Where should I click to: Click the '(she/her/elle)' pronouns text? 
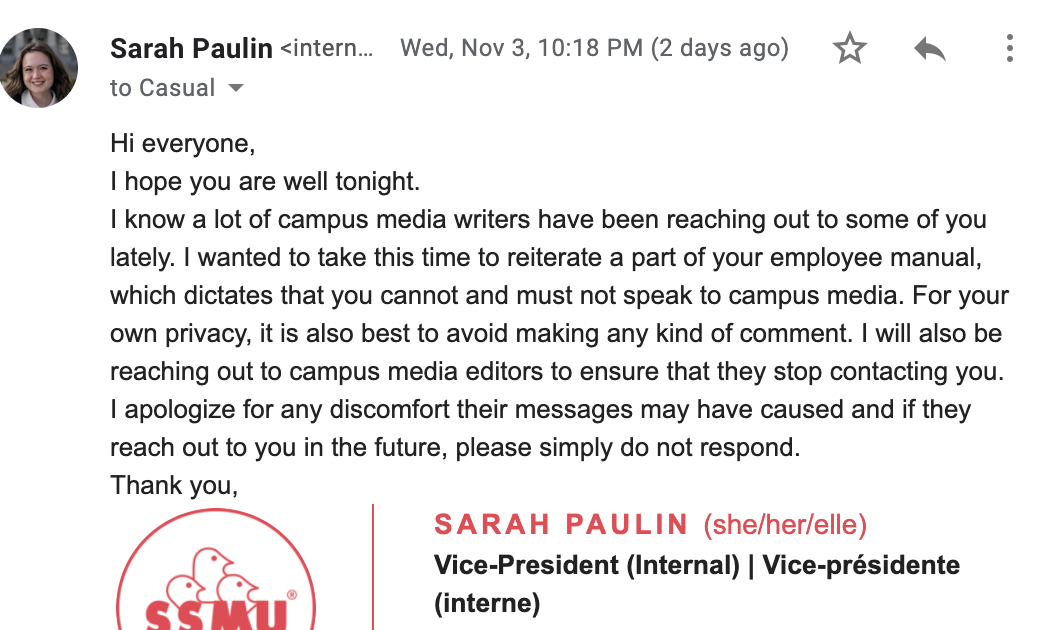point(785,525)
